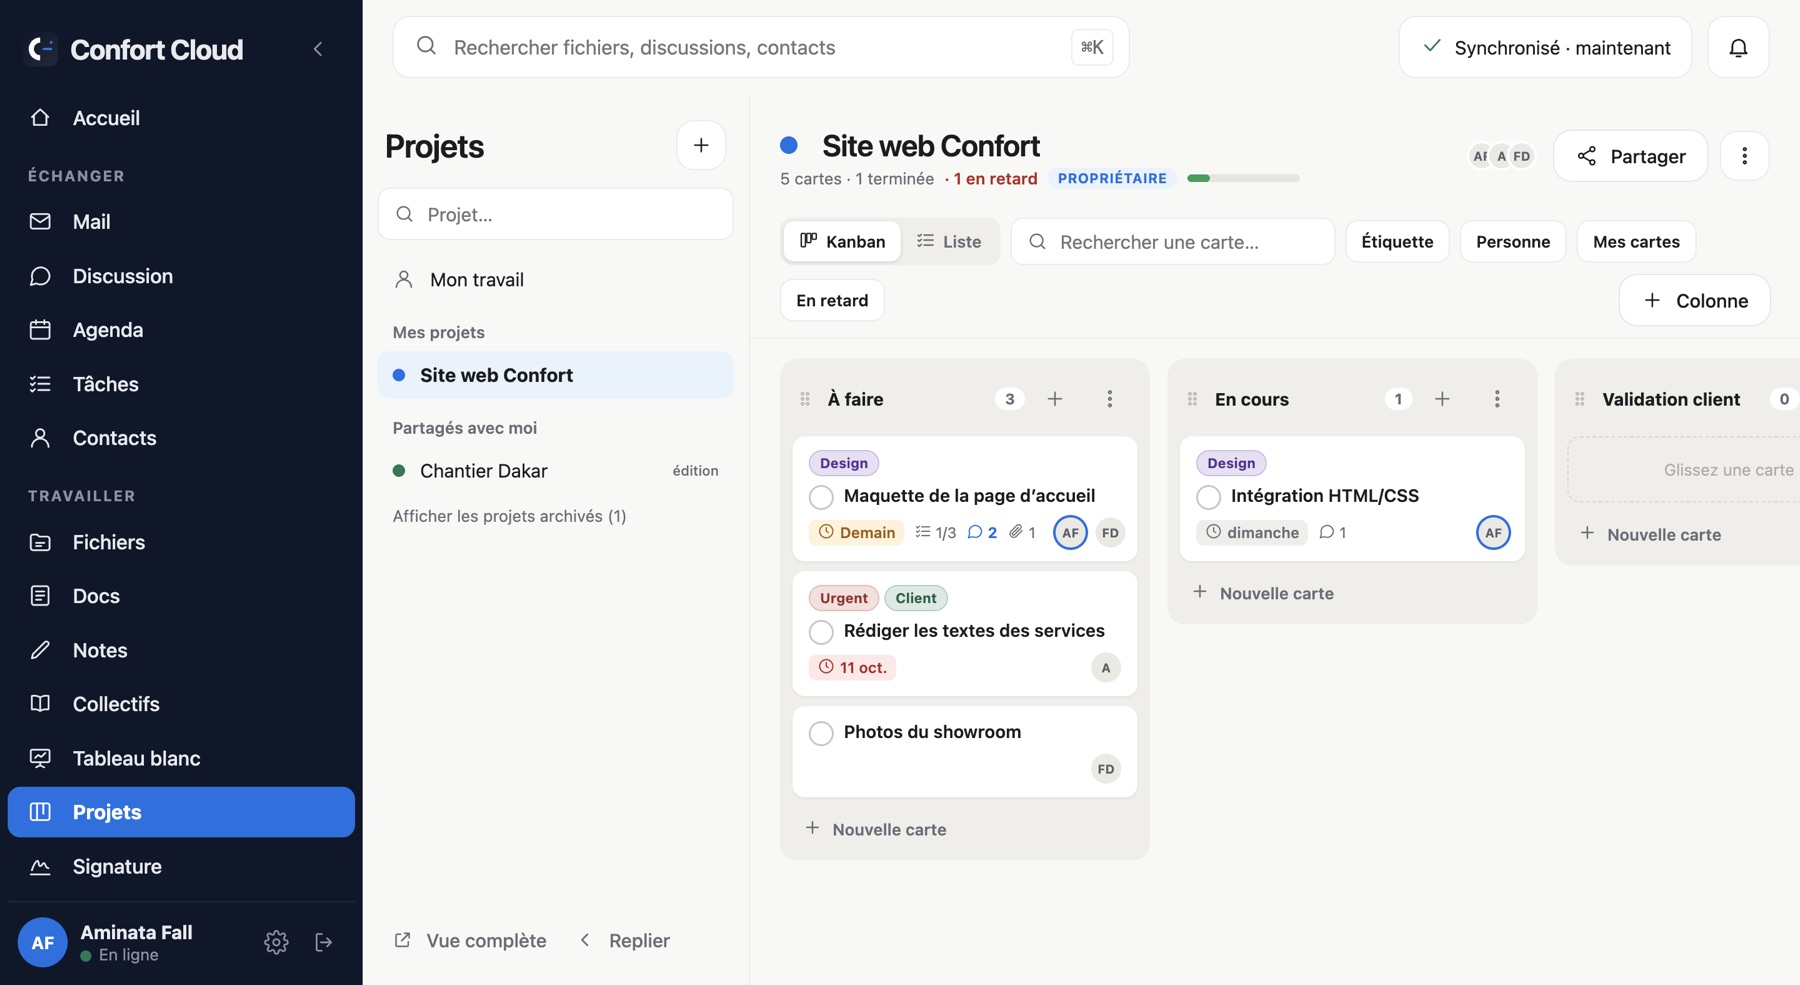Add a new Colonne
This screenshot has width=1800, height=985.
[x=1695, y=300]
